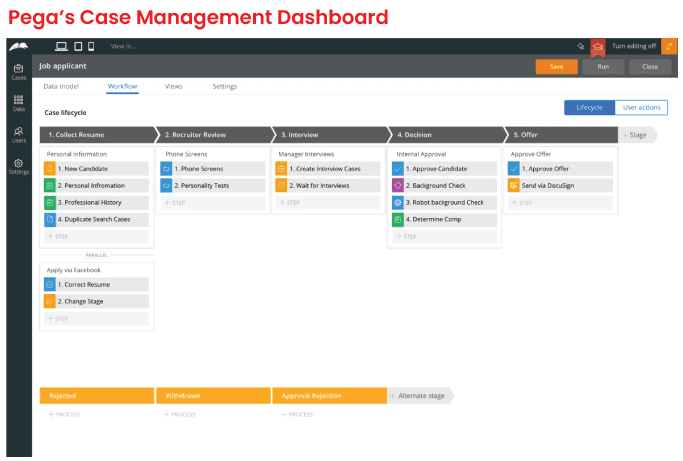Add a new Stage to lifecycle
The width and height of the screenshot is (683, 461).
pos(636,134)
